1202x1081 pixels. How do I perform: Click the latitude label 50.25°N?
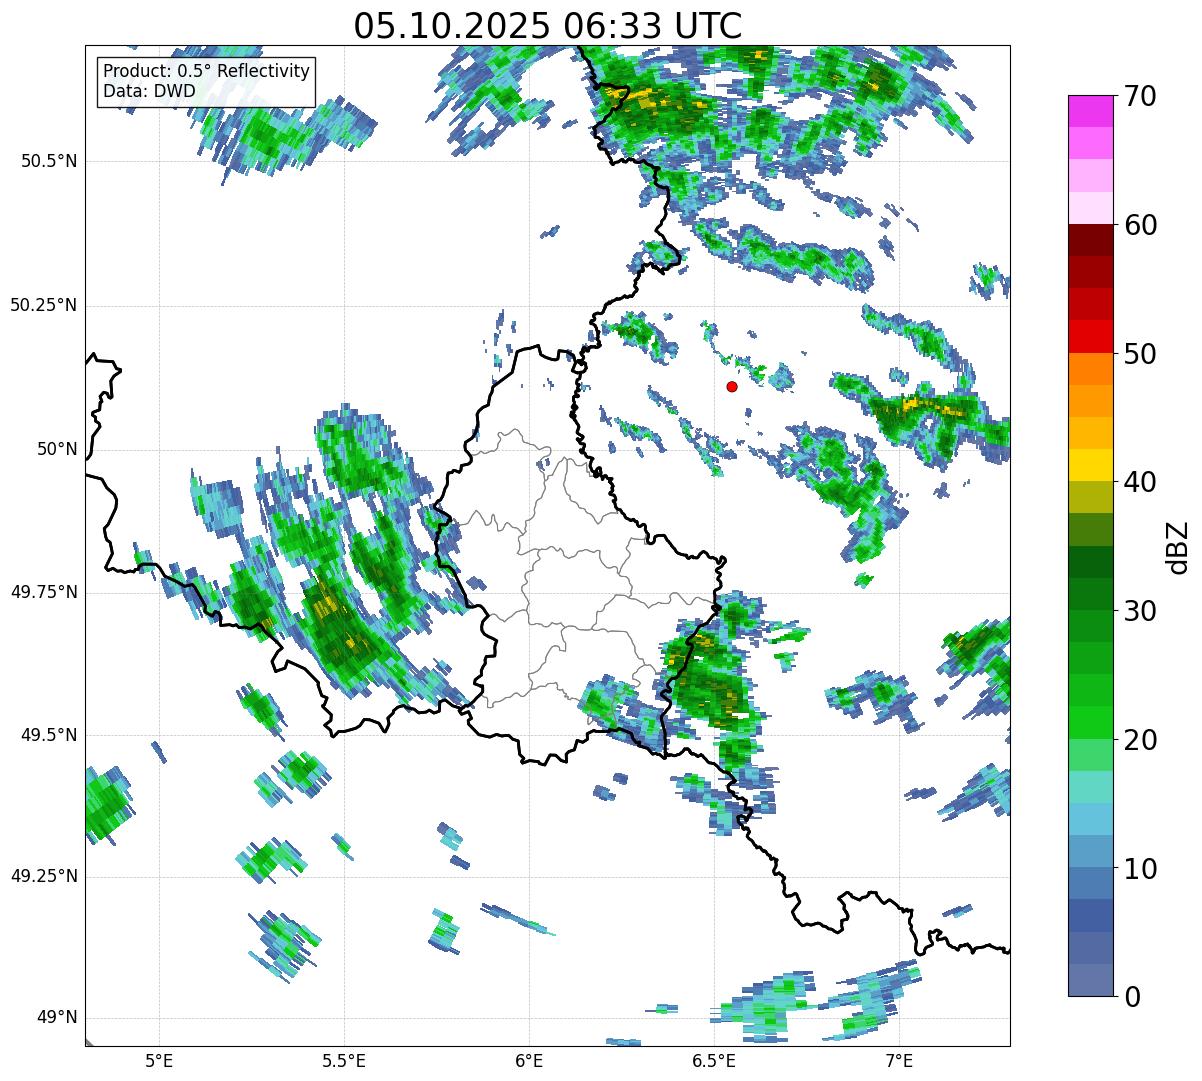[43, 305]
